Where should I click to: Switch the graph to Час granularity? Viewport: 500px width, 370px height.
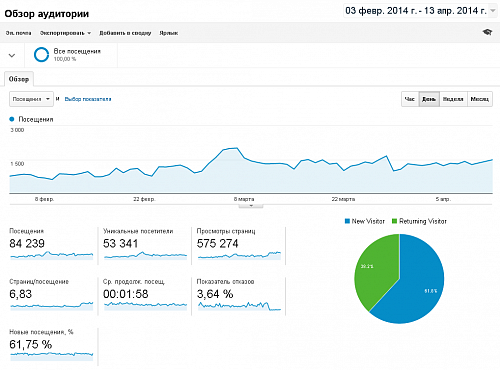[x=410, y=99]
